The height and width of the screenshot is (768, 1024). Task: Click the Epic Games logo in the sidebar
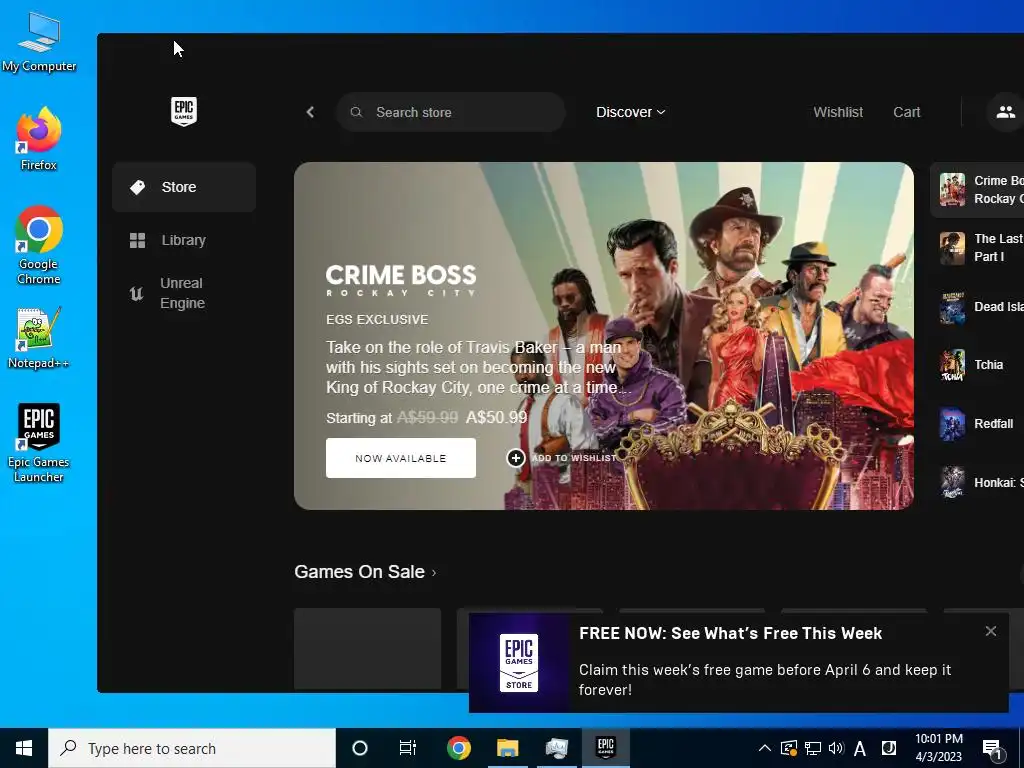(184, 112)
